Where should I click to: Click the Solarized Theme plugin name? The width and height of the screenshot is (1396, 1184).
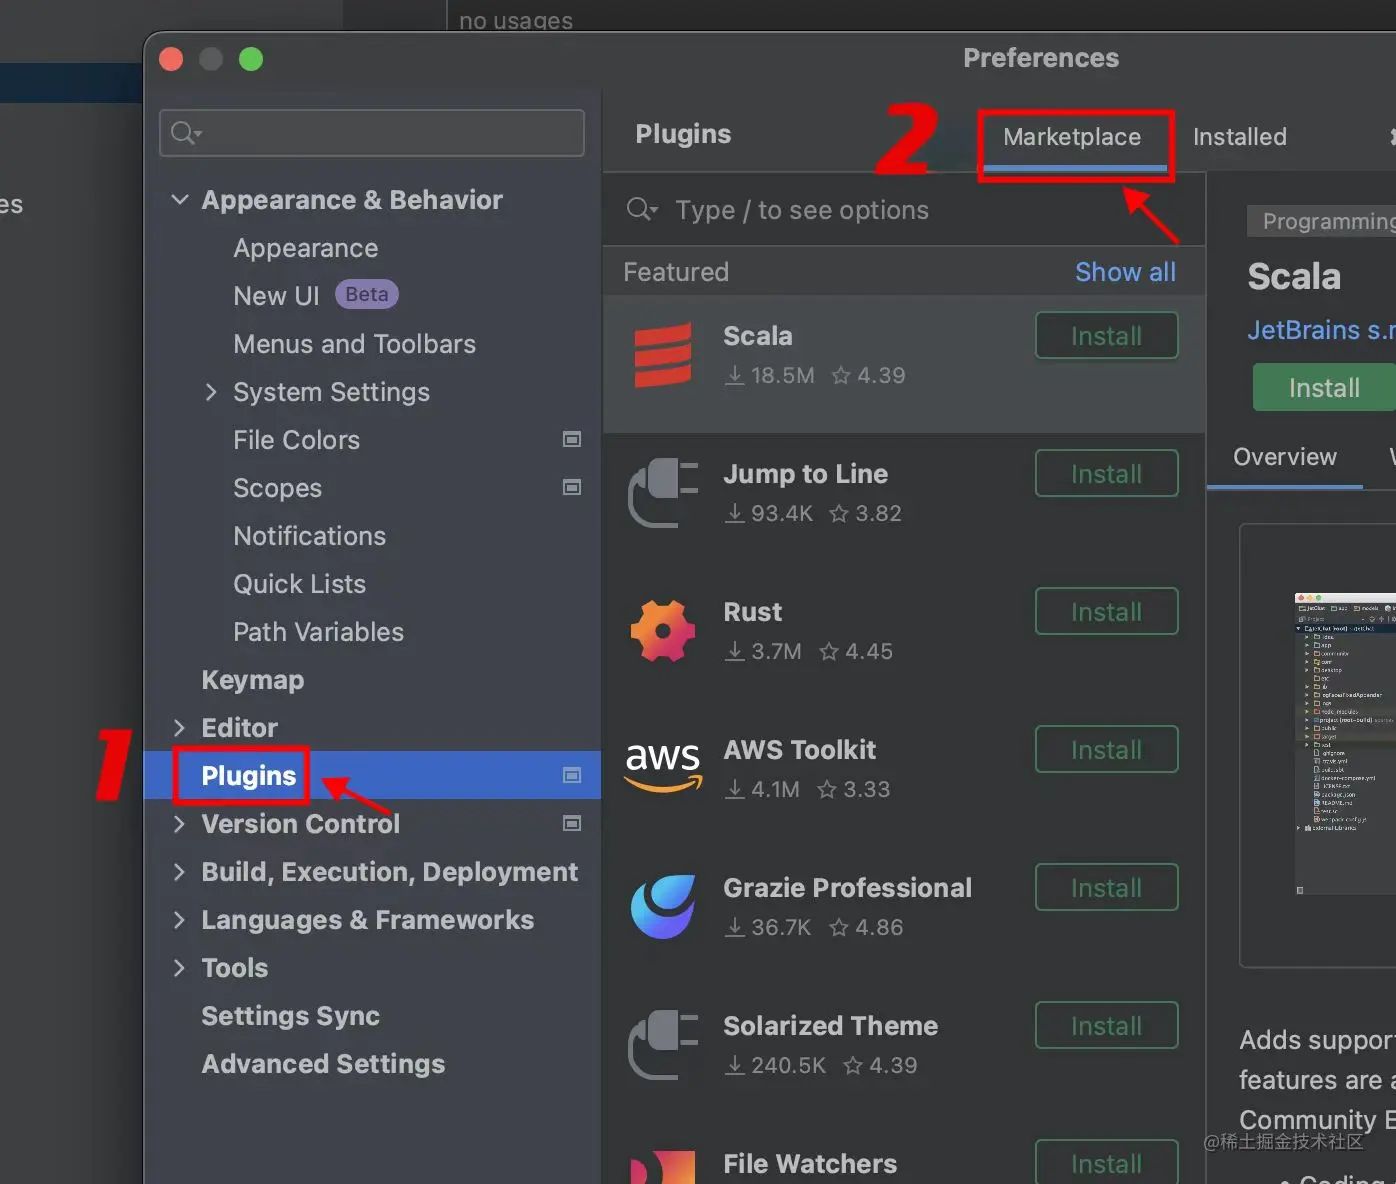point(830,1026)
